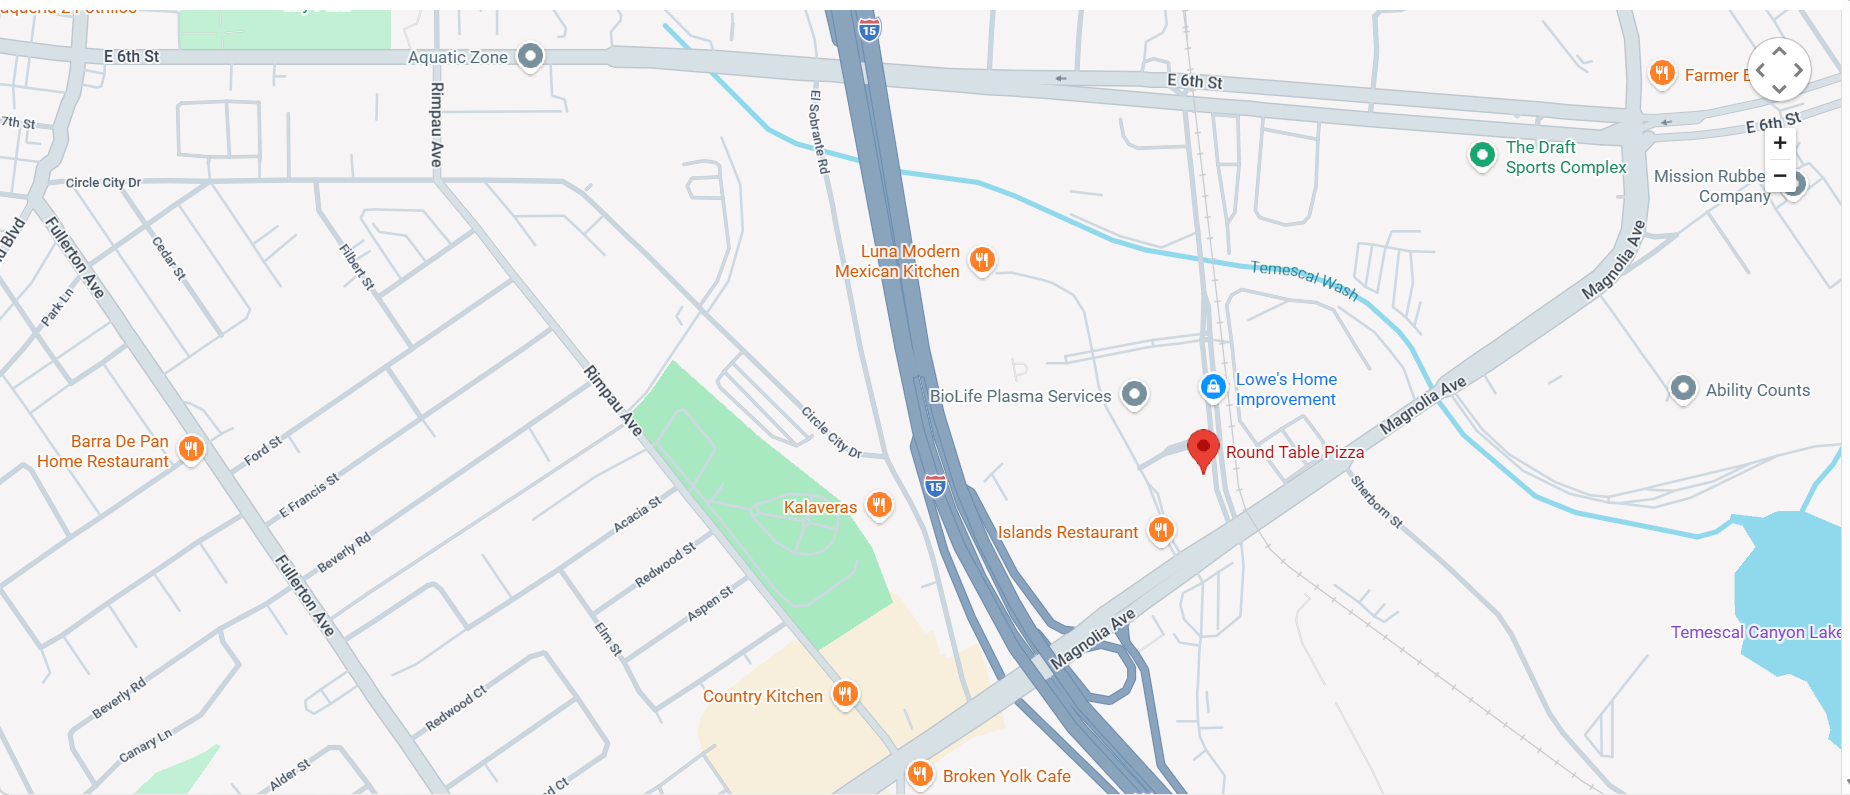
Task: Select the Barra De Pan restaurant marker
Action: tap(191, 449)
